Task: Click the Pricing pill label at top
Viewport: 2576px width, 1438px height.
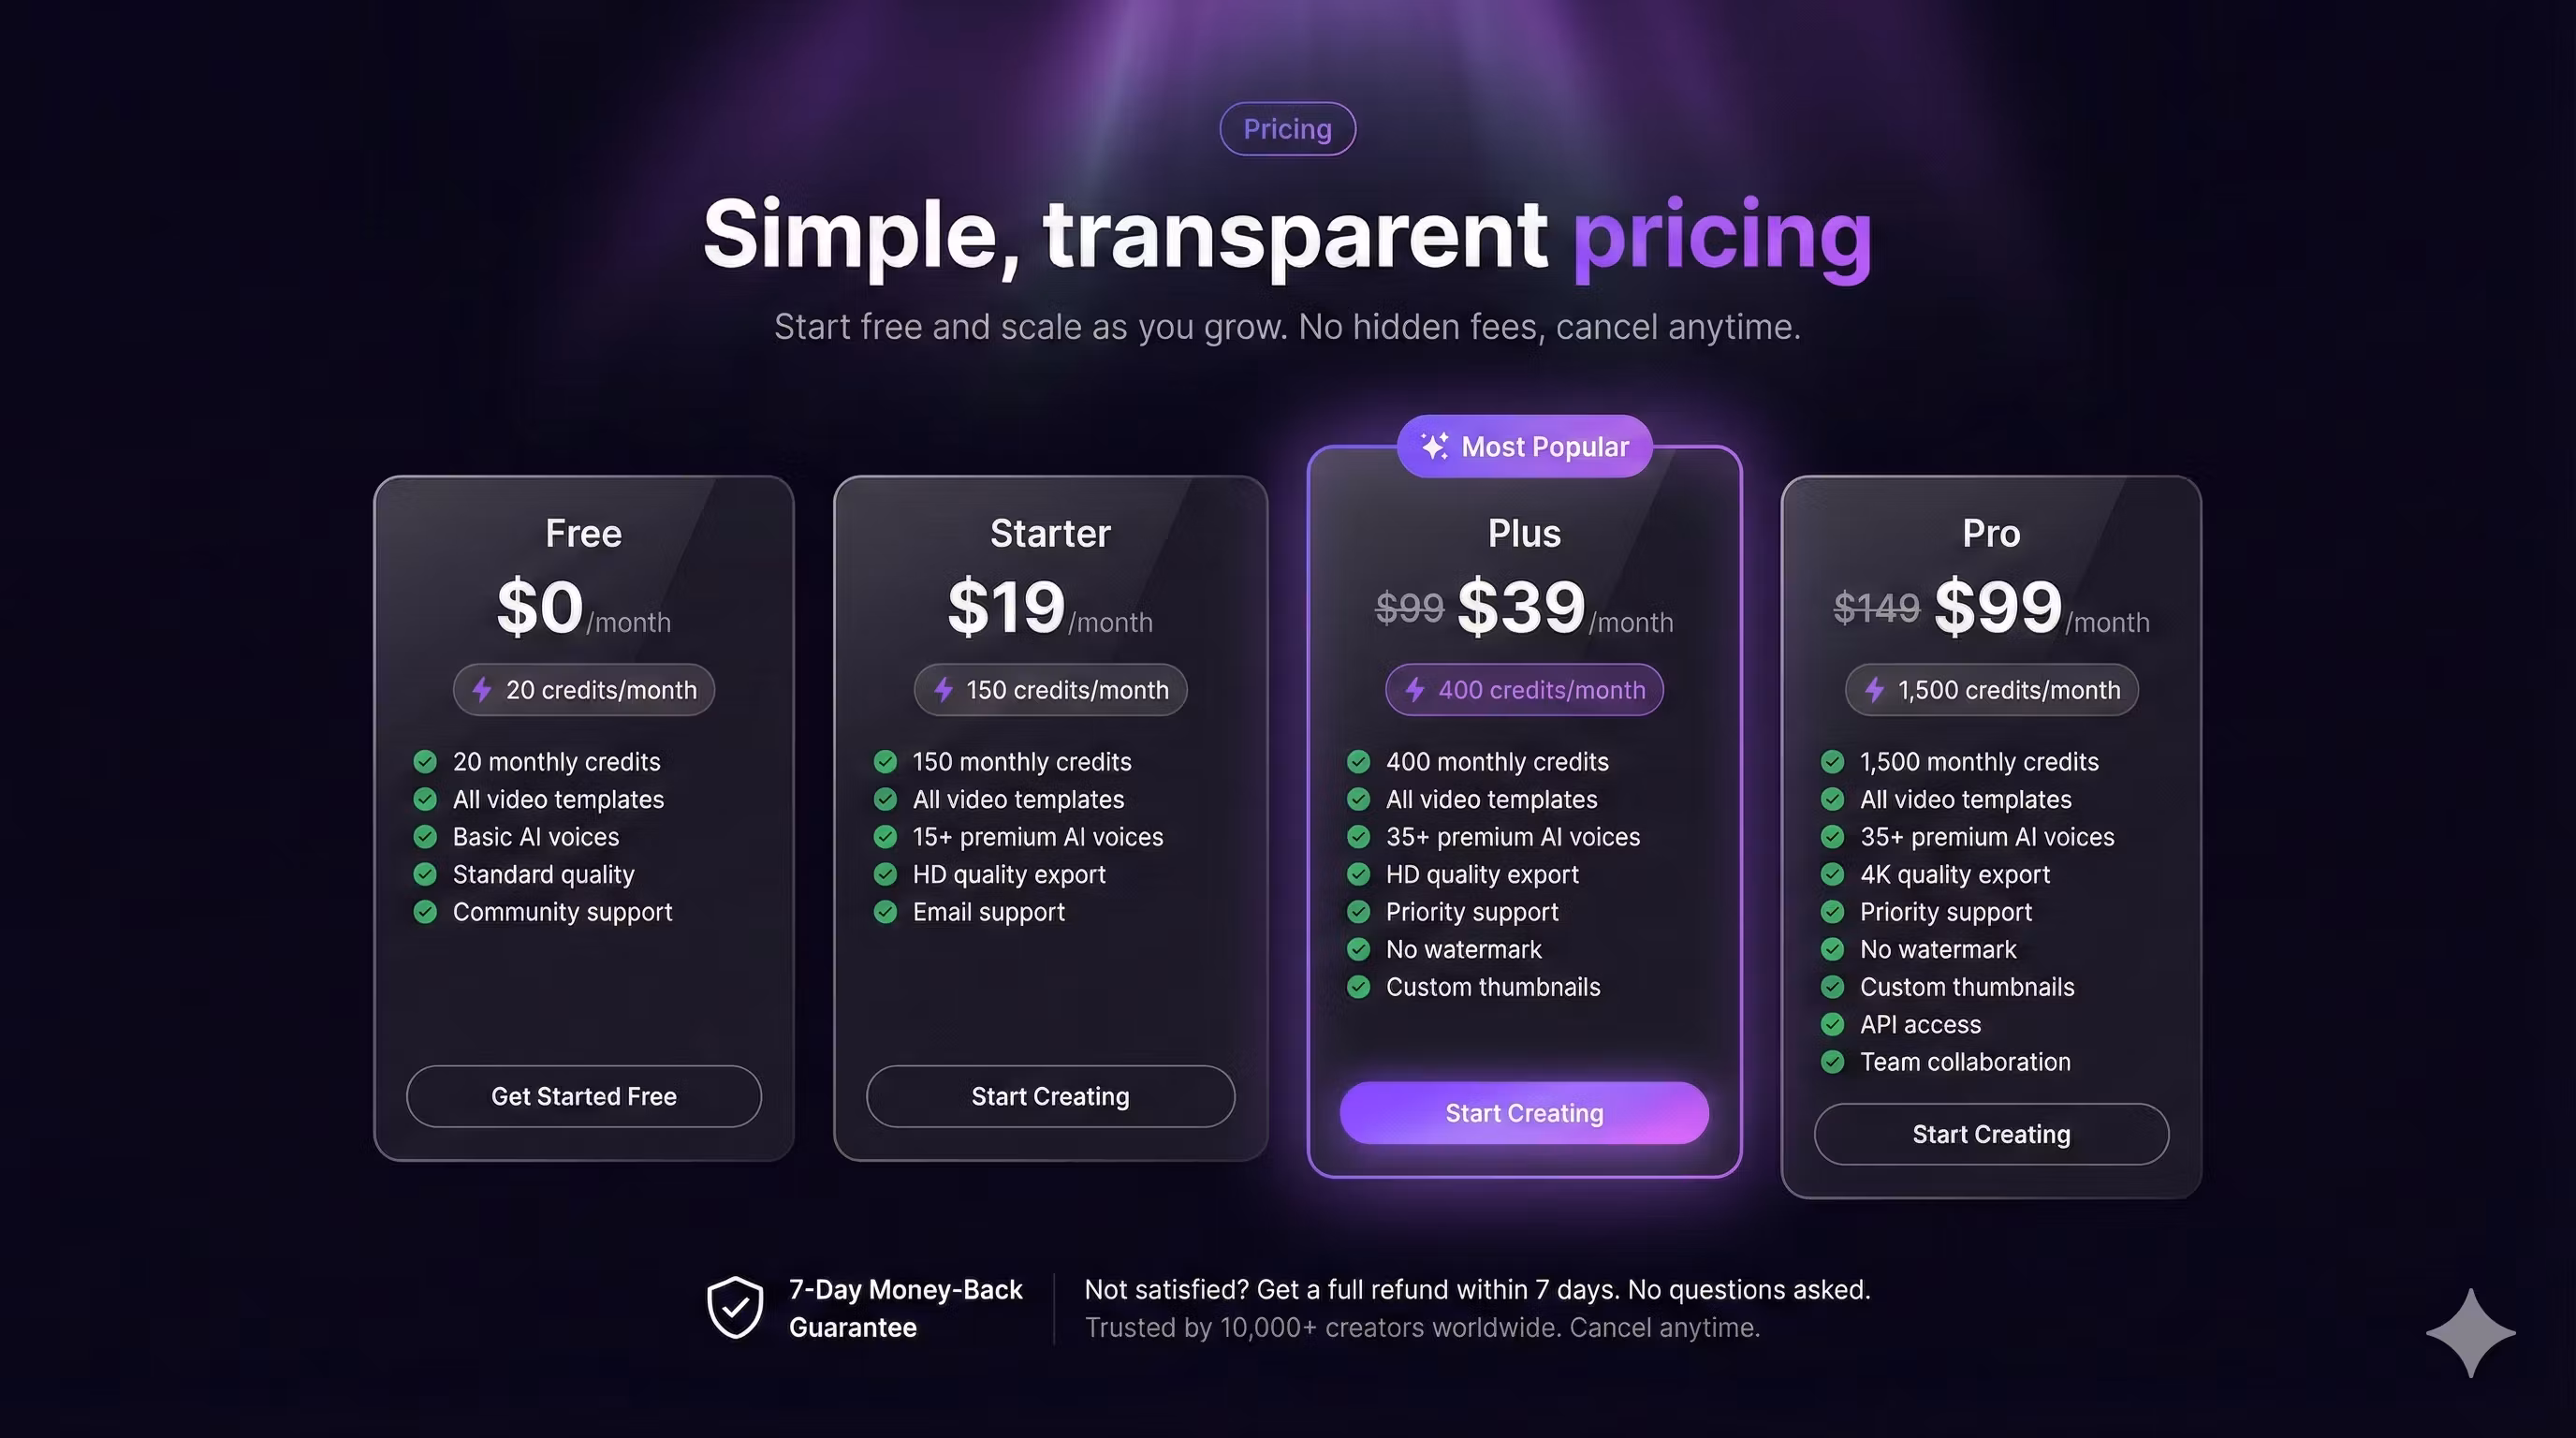Action: click(1287, 129)
